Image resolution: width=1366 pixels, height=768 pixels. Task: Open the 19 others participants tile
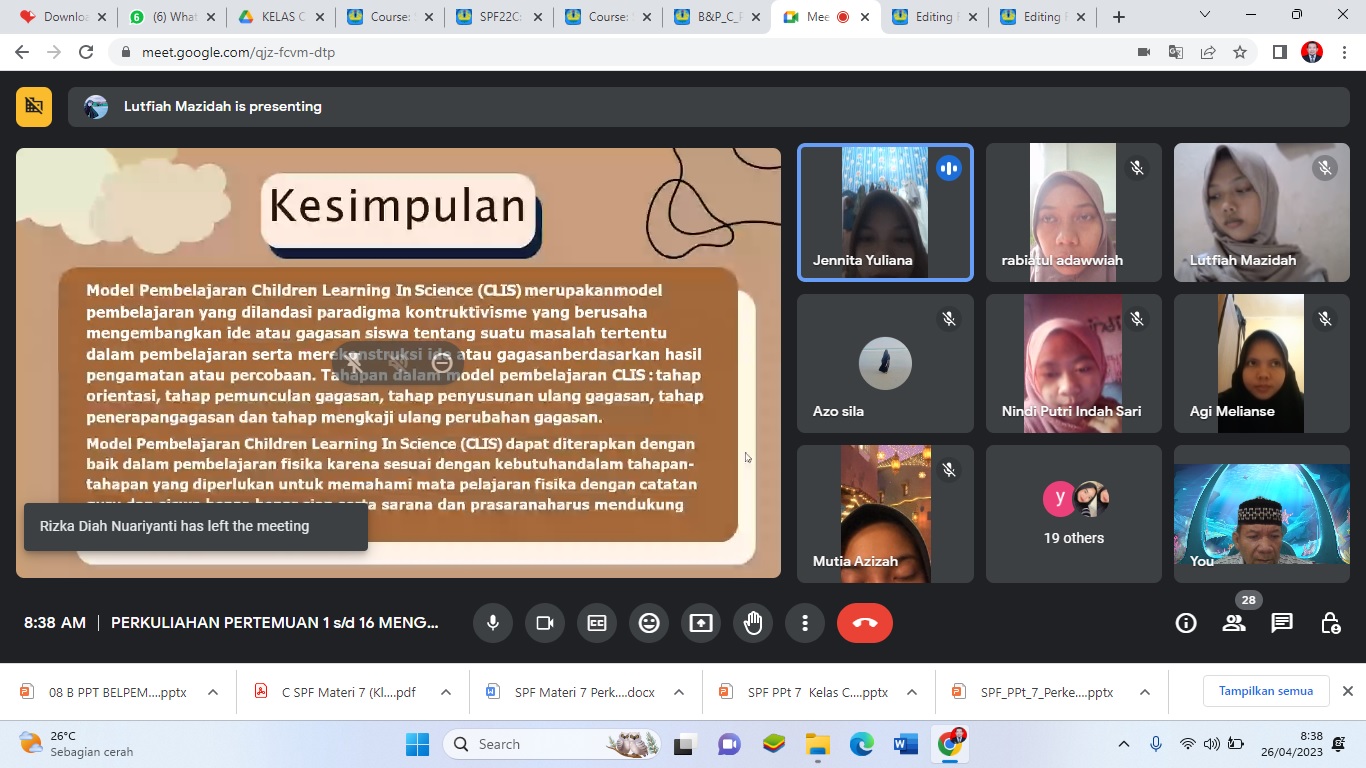tap(1073, 514)
